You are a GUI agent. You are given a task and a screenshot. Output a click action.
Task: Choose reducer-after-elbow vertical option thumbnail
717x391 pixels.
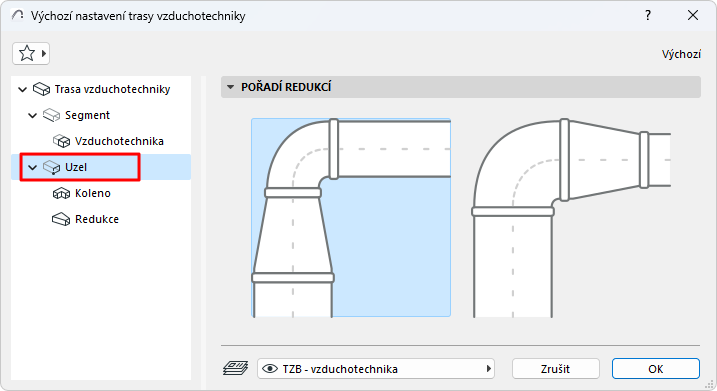(x=351, y=218)
